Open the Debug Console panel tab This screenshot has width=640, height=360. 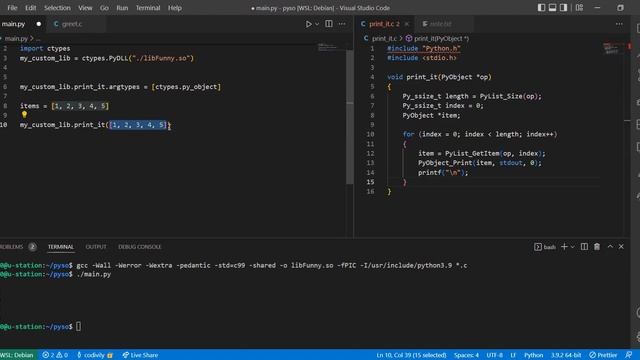(140, 247)
